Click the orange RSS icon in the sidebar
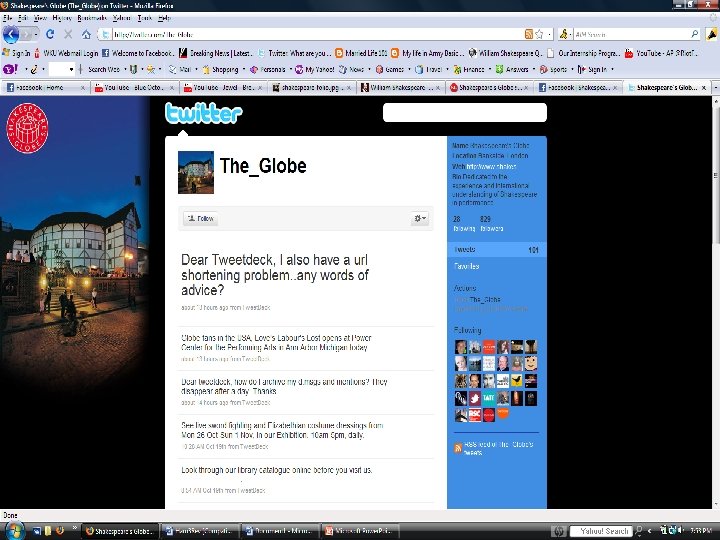 pyautogui.click(x=458, y=448)
